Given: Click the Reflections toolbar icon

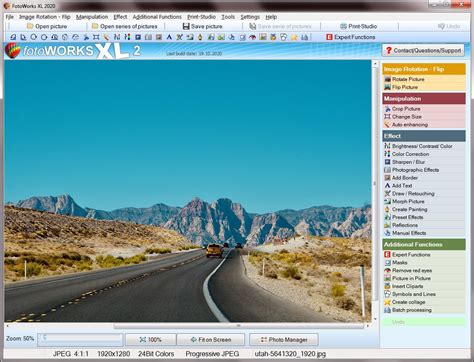Looking at the screenshot, I should (x=221, y=37).
